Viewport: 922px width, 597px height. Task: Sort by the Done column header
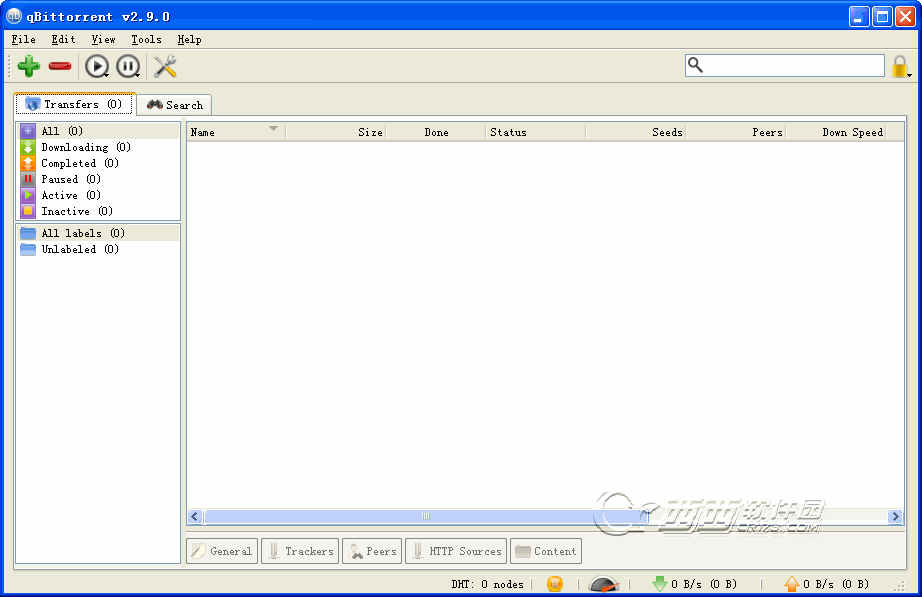(436, 132)
